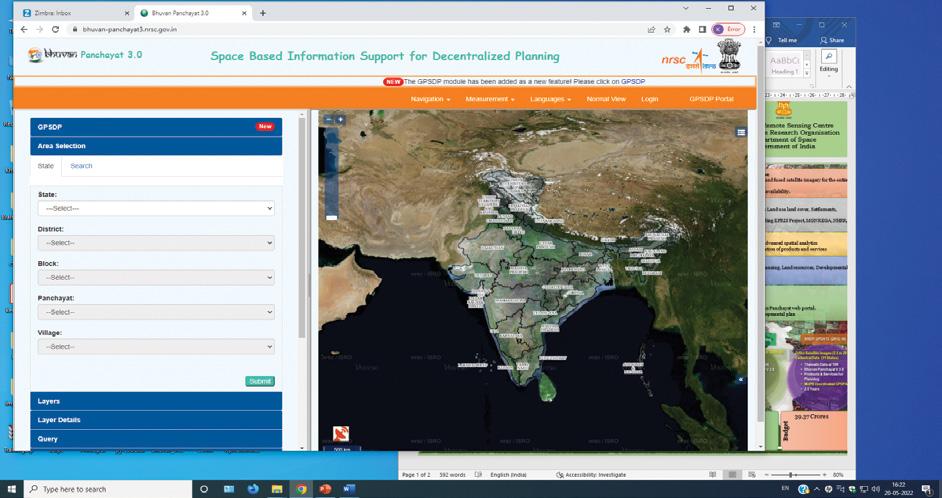This screenshot has width=942, height=498.
Task: Open the Measurement dropdown menu
Action: click(490, 99)
